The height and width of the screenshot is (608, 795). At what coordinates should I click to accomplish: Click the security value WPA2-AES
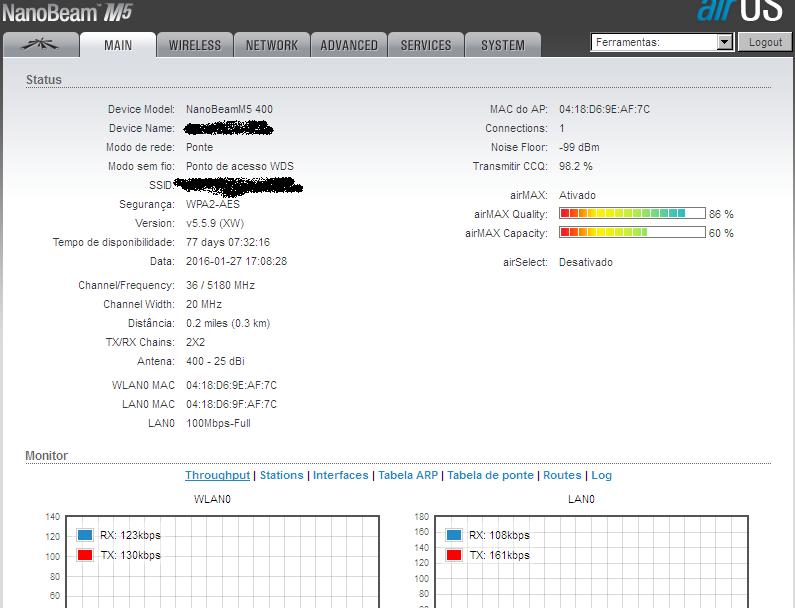212,204
